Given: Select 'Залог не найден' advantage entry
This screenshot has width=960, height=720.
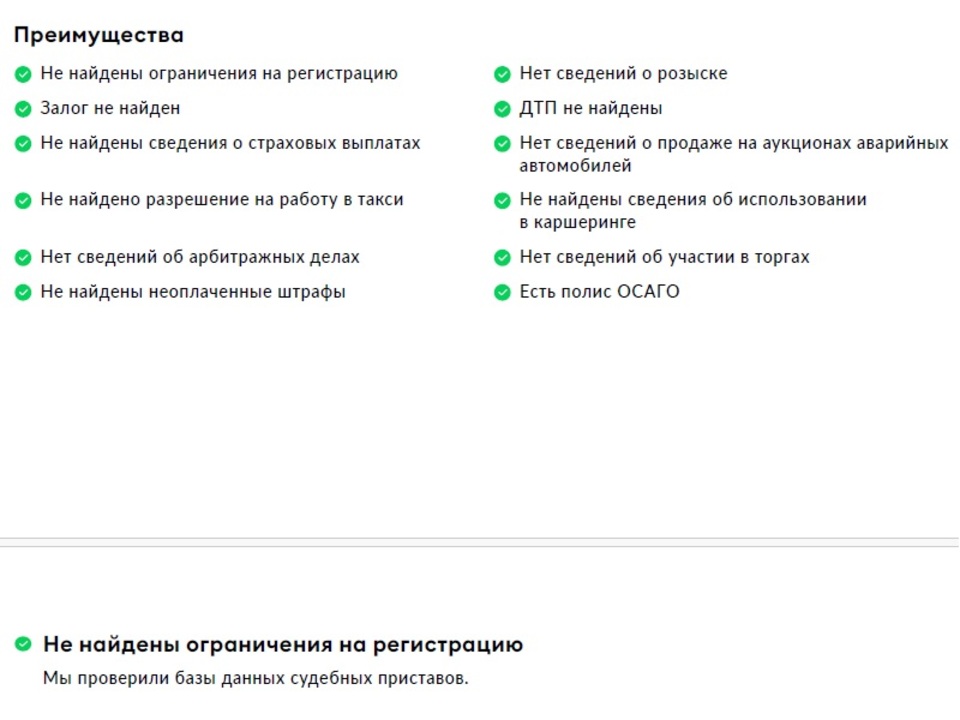Looking at the screenshot, I should pos(110,108).
